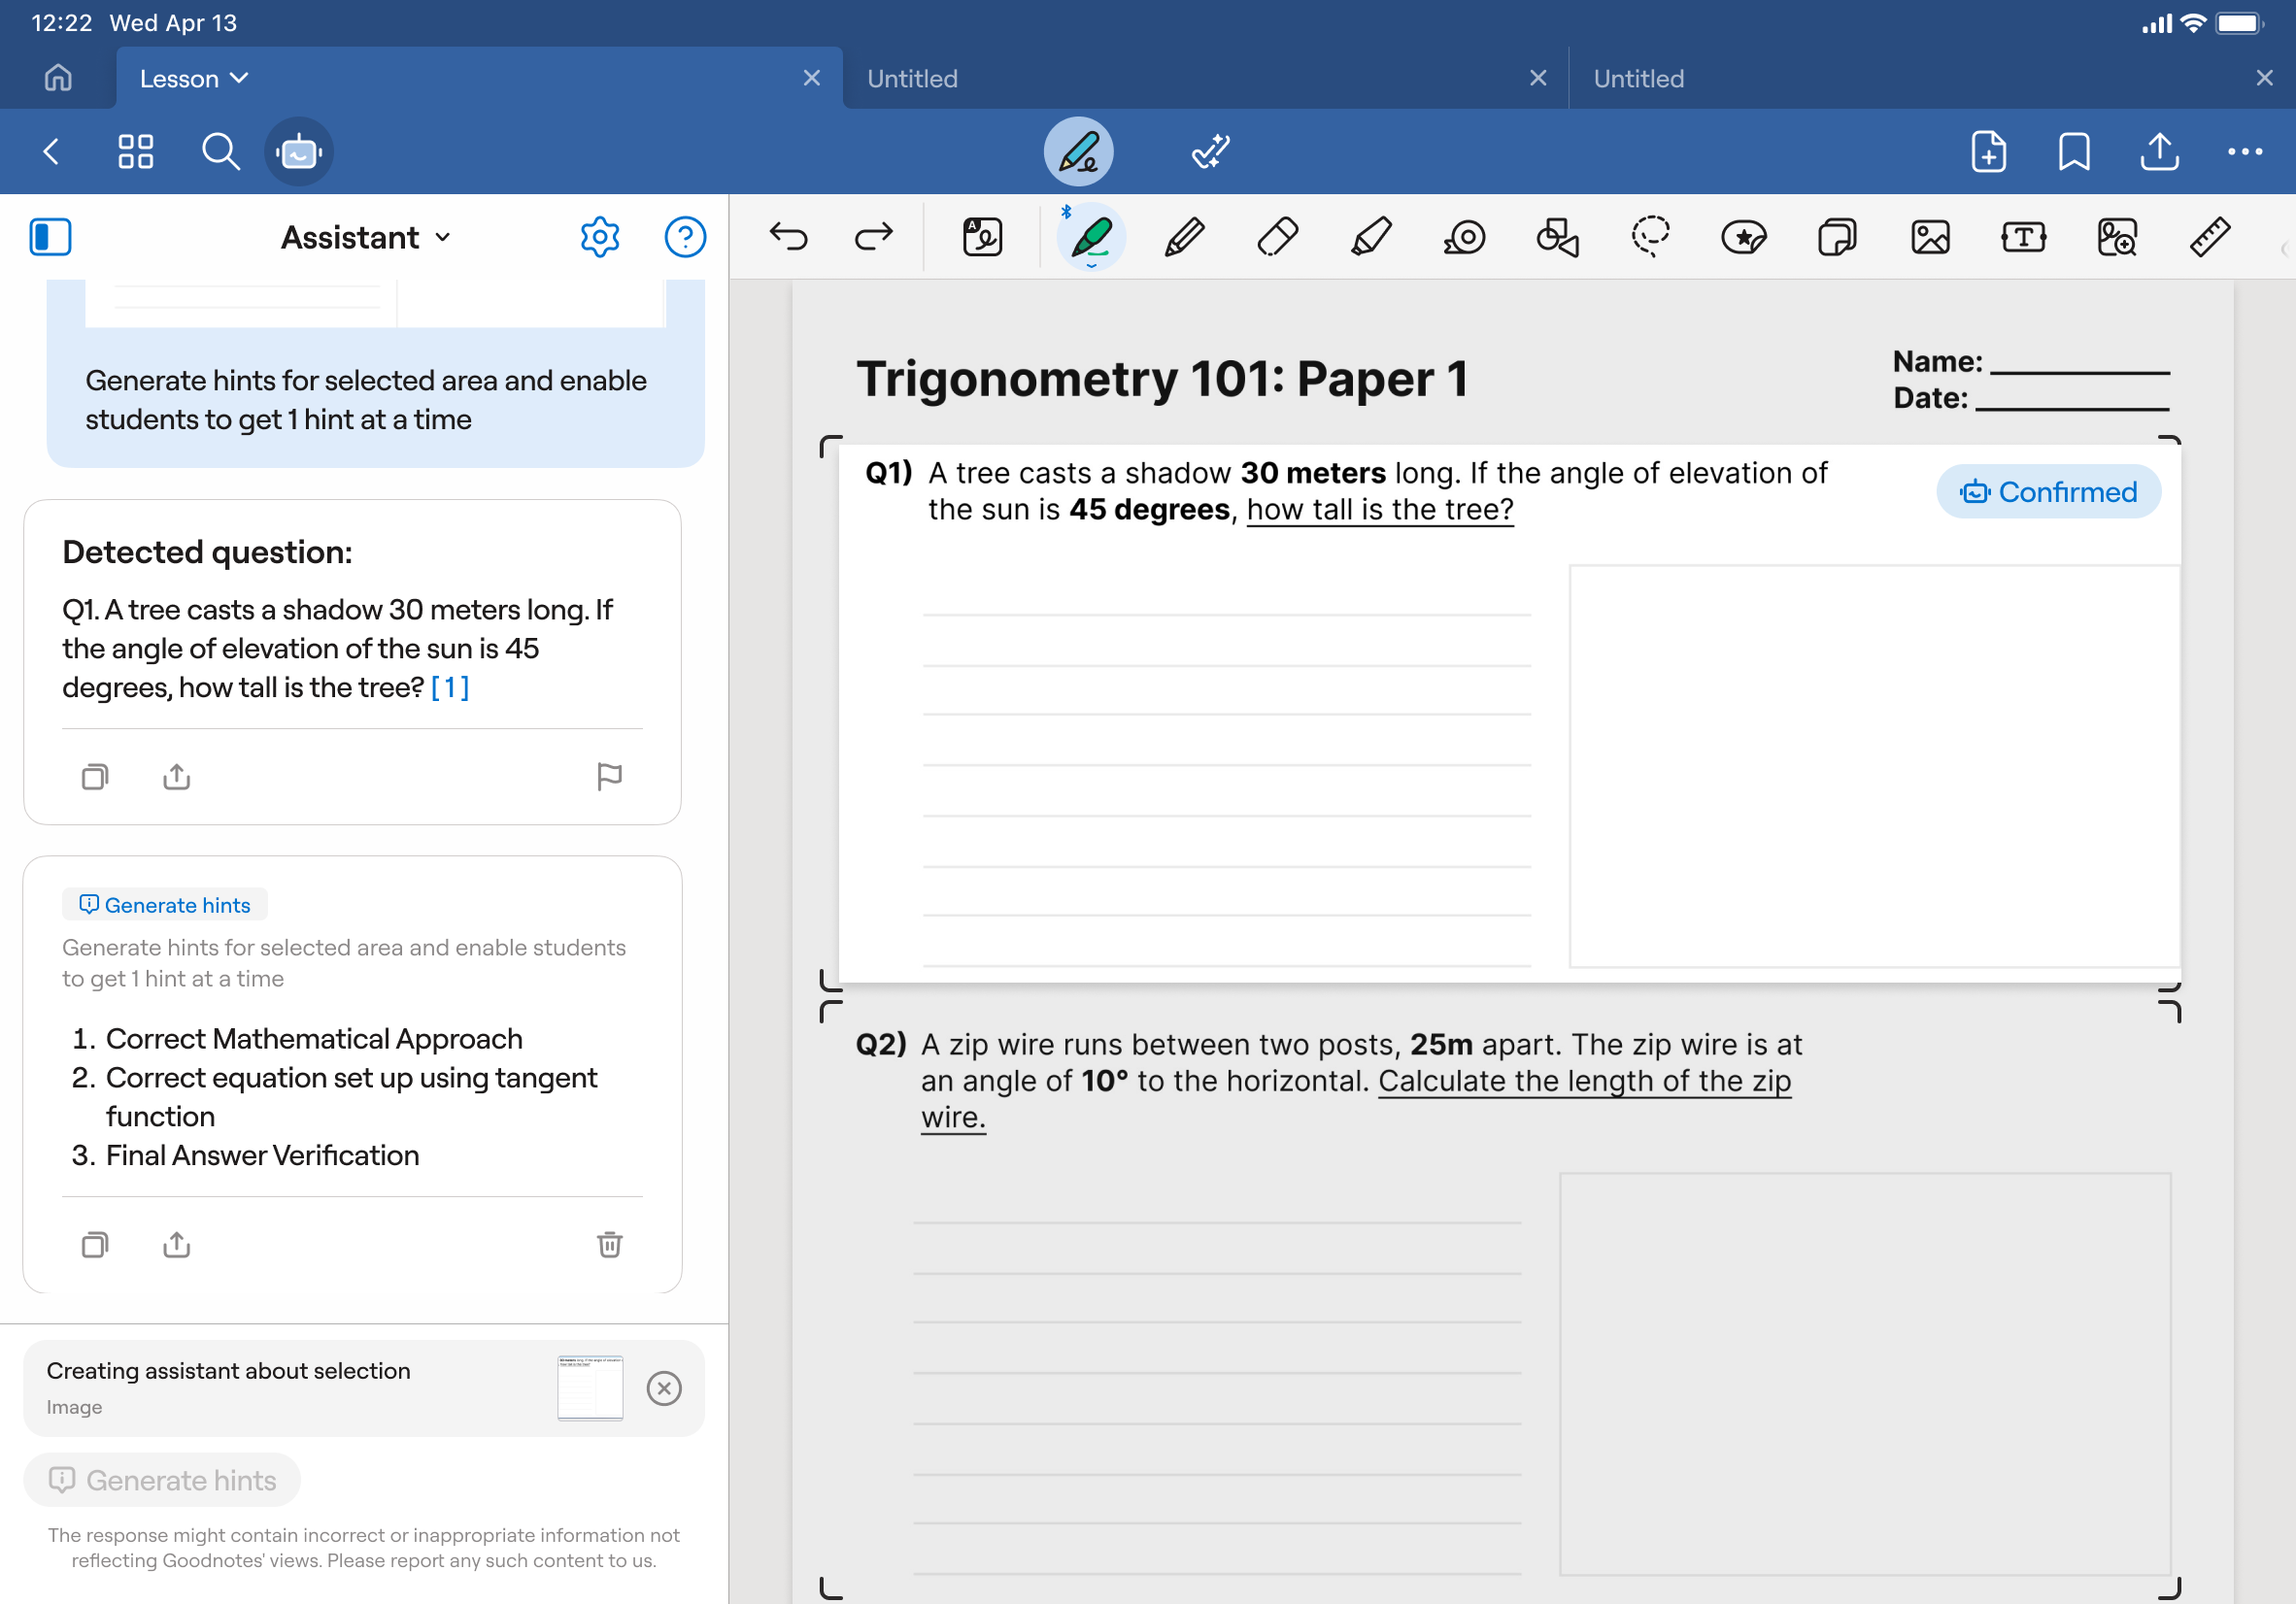2296x1604 pixels.
Task: Click the Undo arrow
Action: click(x=788, y=237)
